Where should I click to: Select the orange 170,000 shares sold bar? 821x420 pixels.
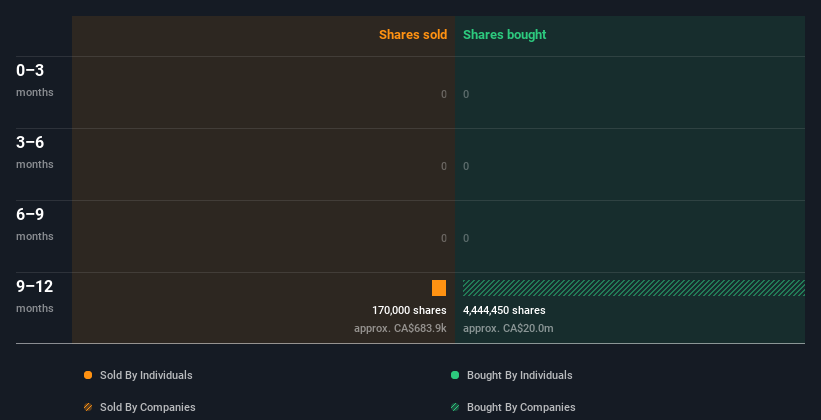click(x=439, y=288)
